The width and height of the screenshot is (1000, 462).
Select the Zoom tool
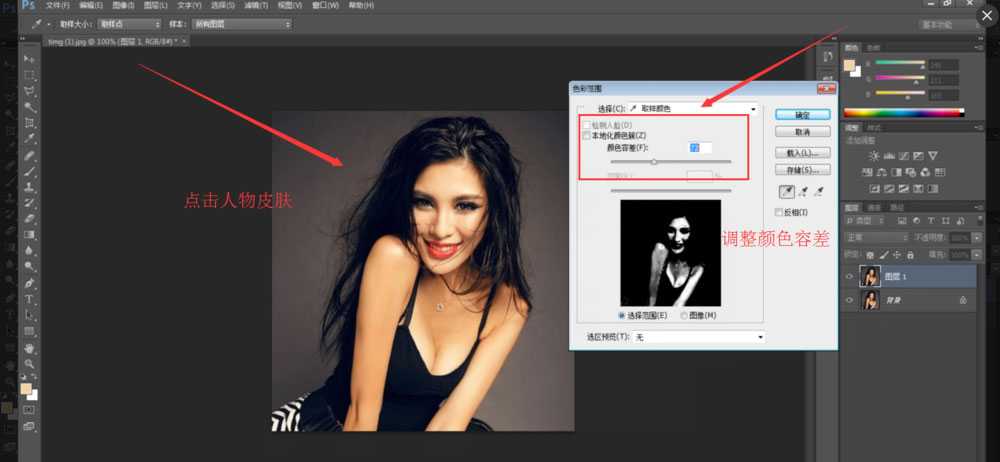point(30,364)
